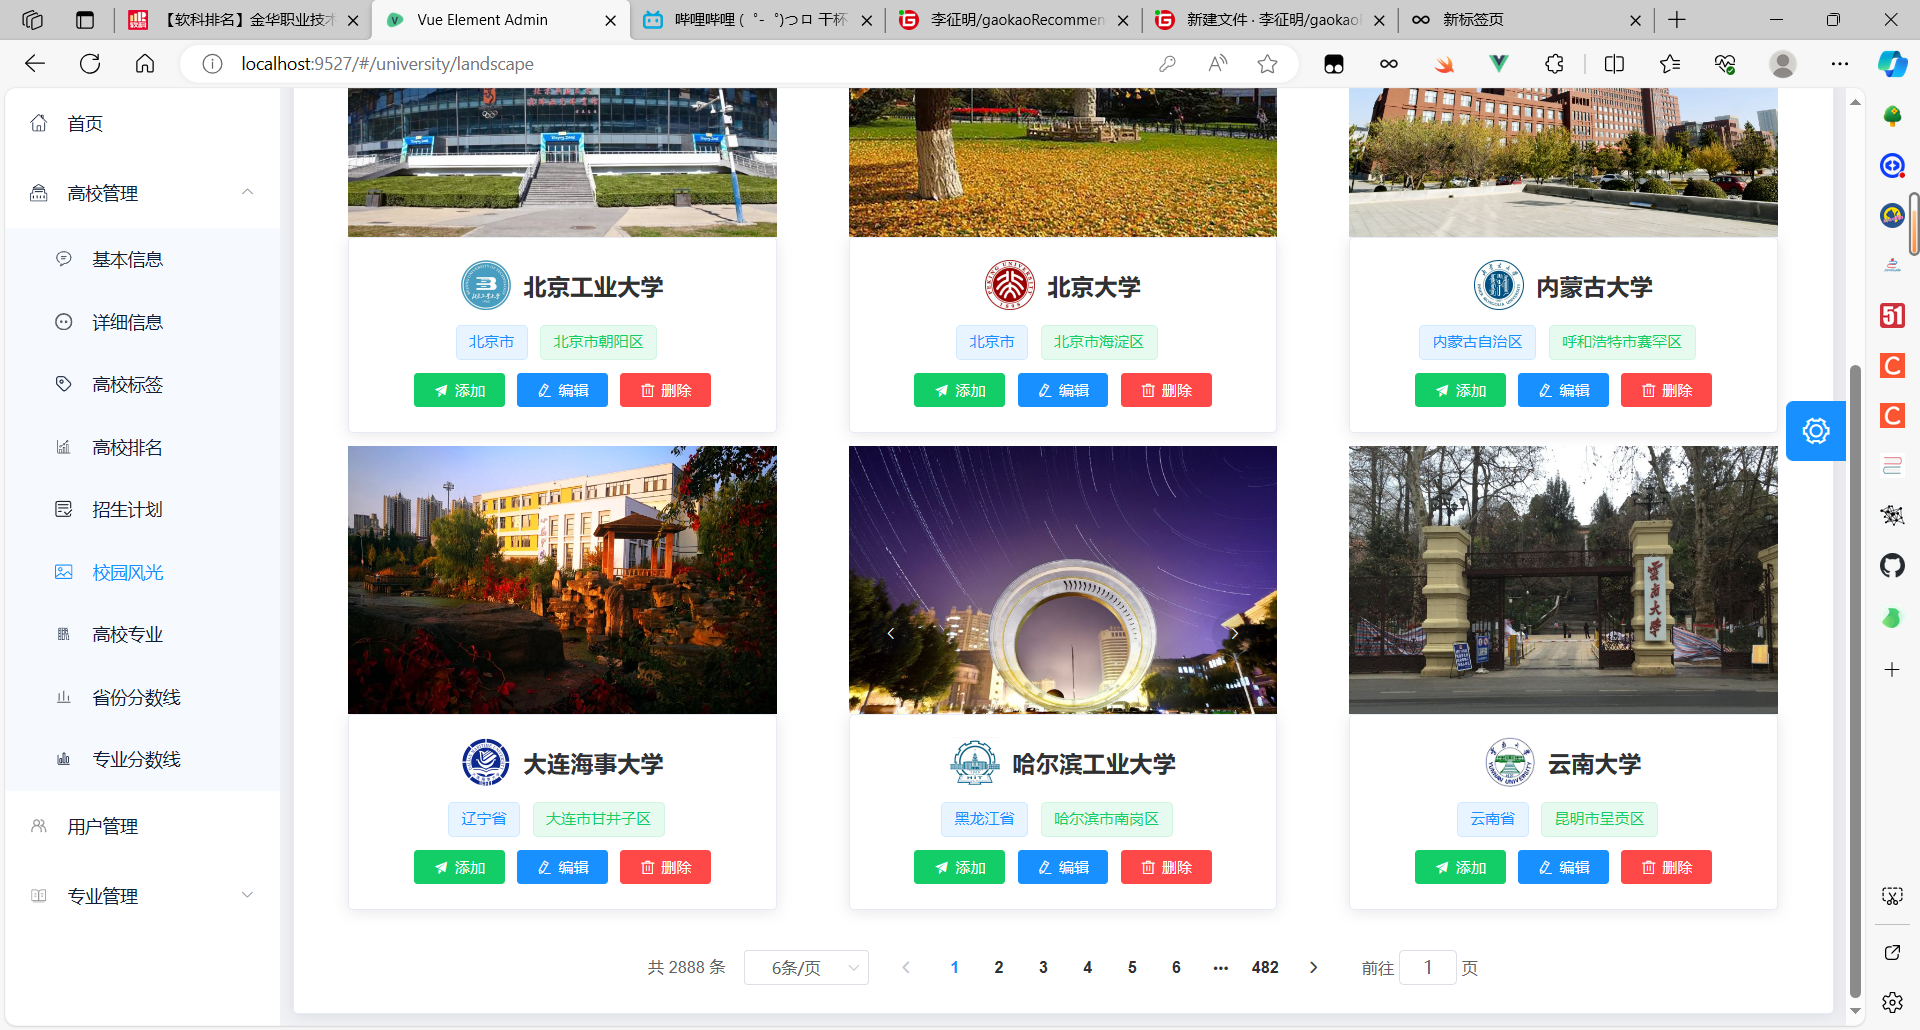Click the 大连海事大学 logo icon
1920x1030 pixels.
pos(486,763)
